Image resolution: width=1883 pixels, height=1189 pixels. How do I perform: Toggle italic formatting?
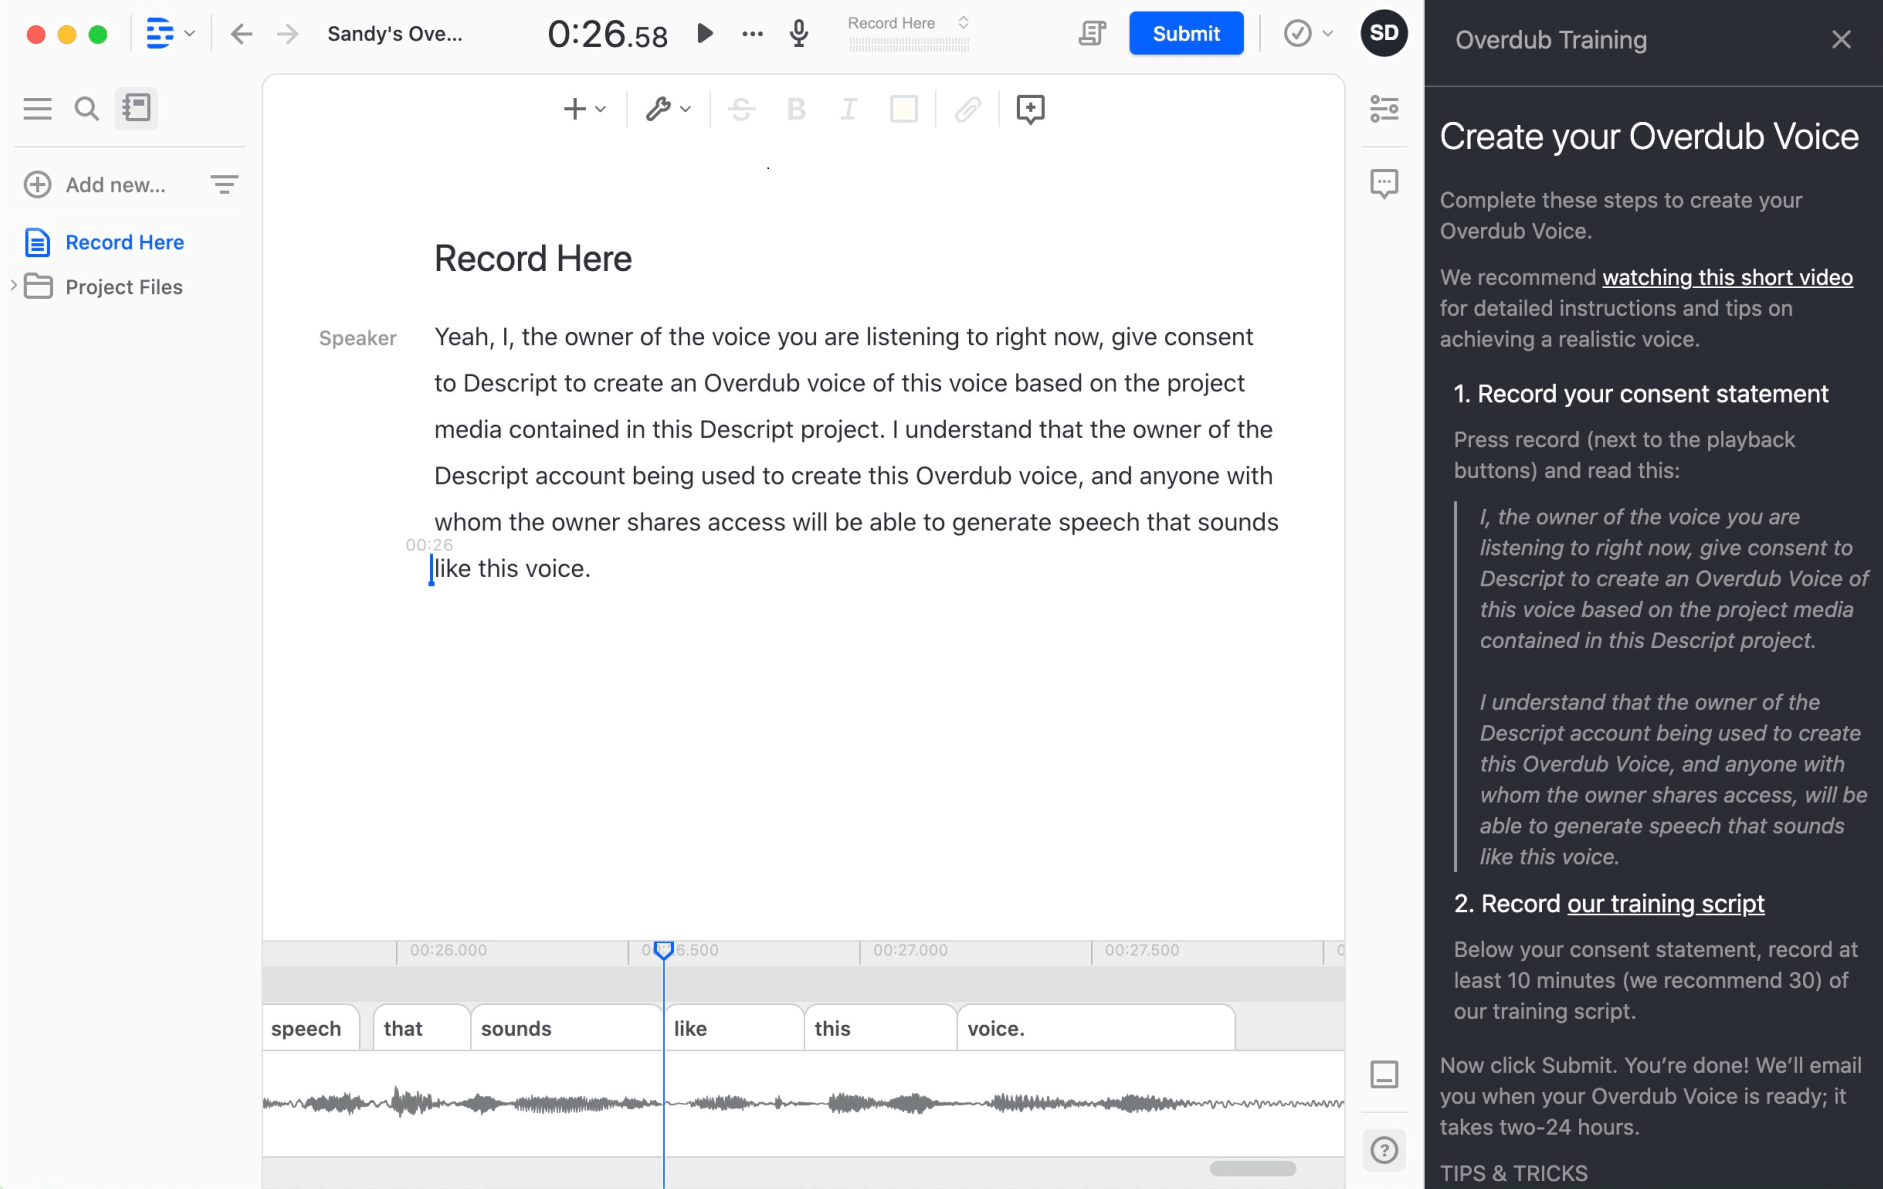(848, 109)
